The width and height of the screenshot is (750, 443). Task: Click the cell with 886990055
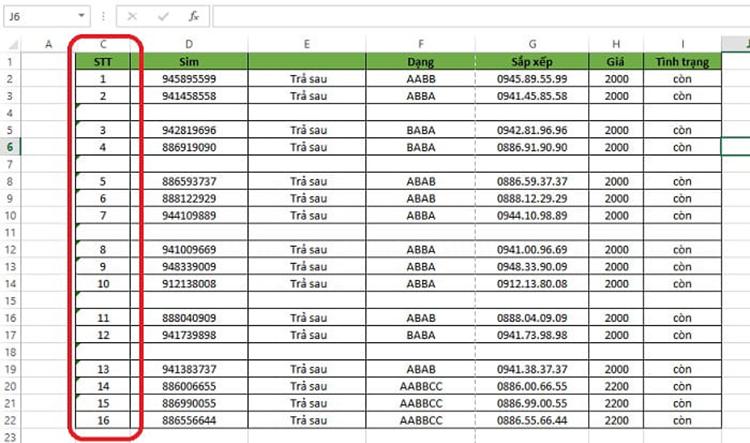(189, 403)
